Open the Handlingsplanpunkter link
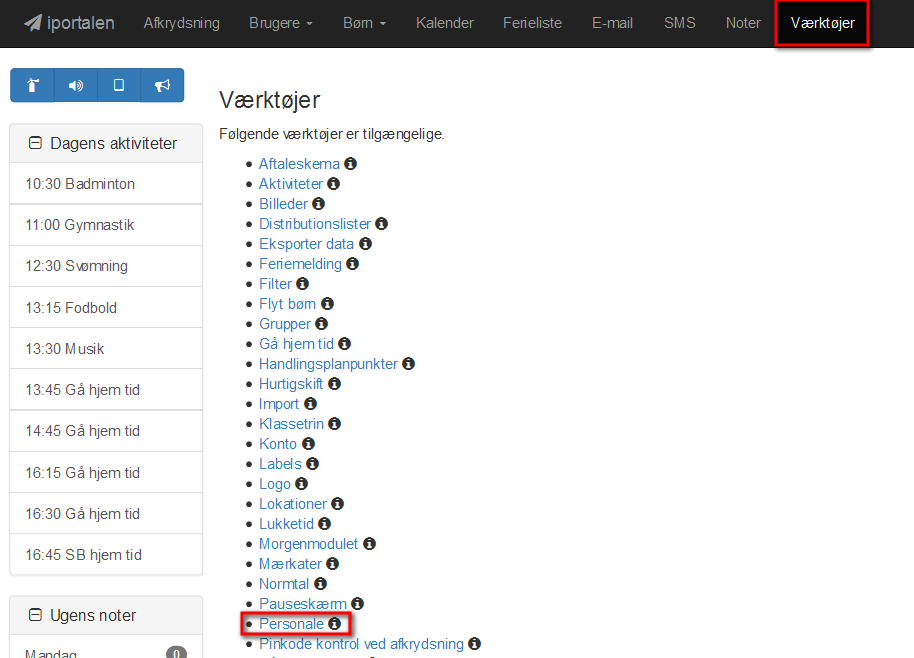This screenshot has width=914, height=658. pos(328,364)
